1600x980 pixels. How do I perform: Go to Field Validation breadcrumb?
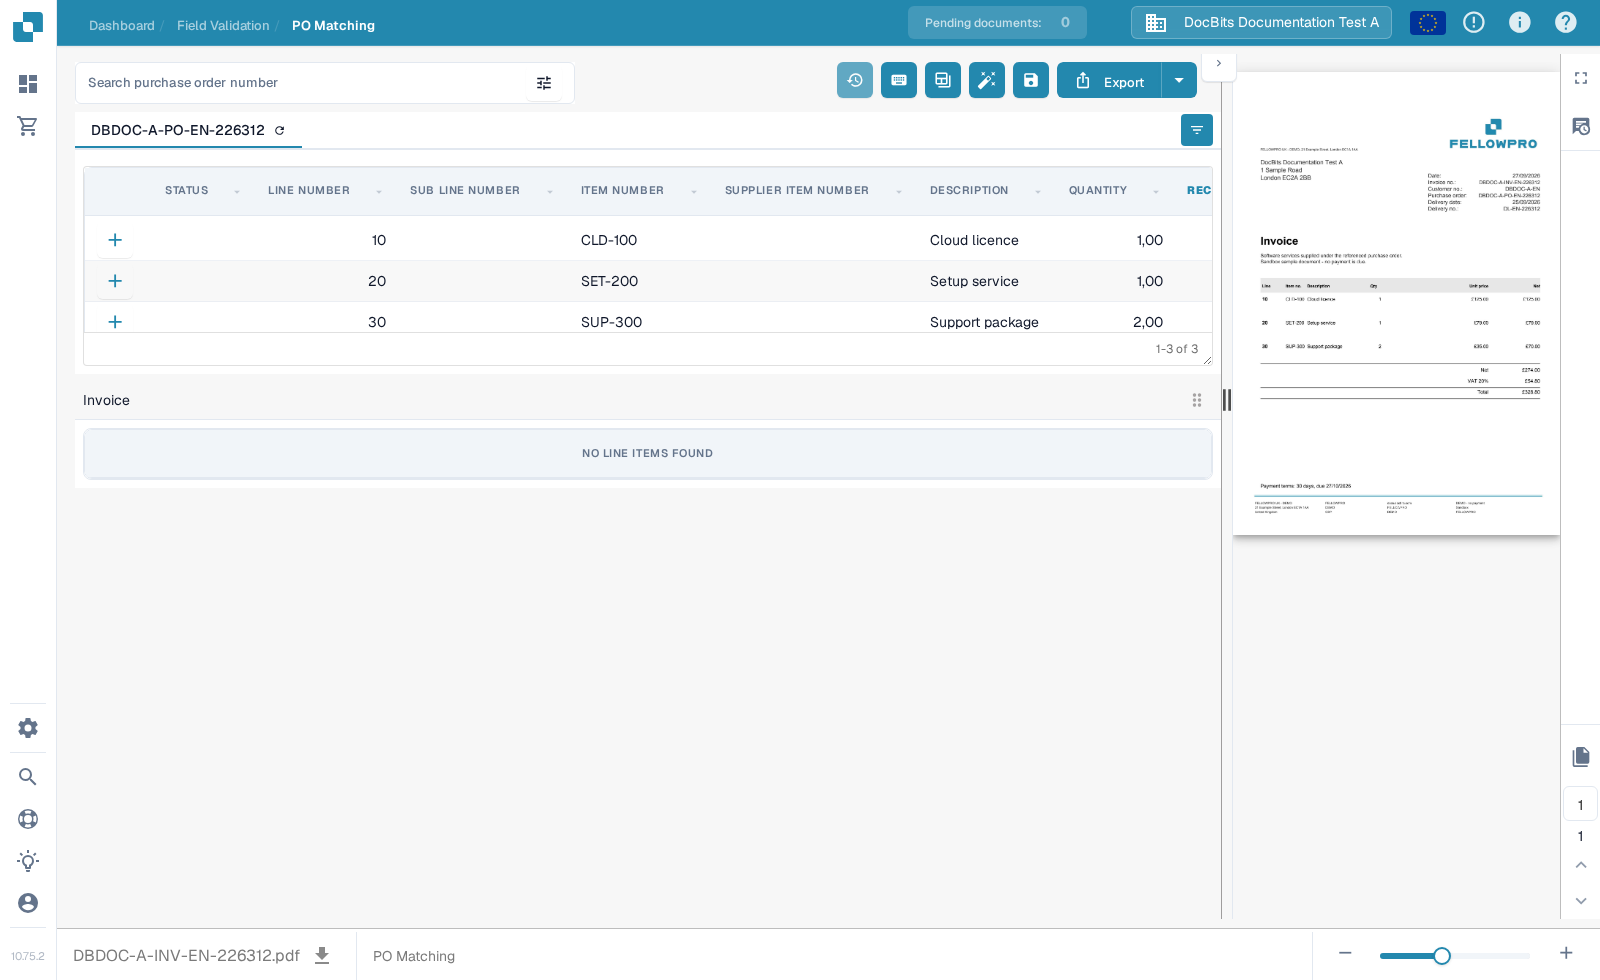[x=223, y=25]
